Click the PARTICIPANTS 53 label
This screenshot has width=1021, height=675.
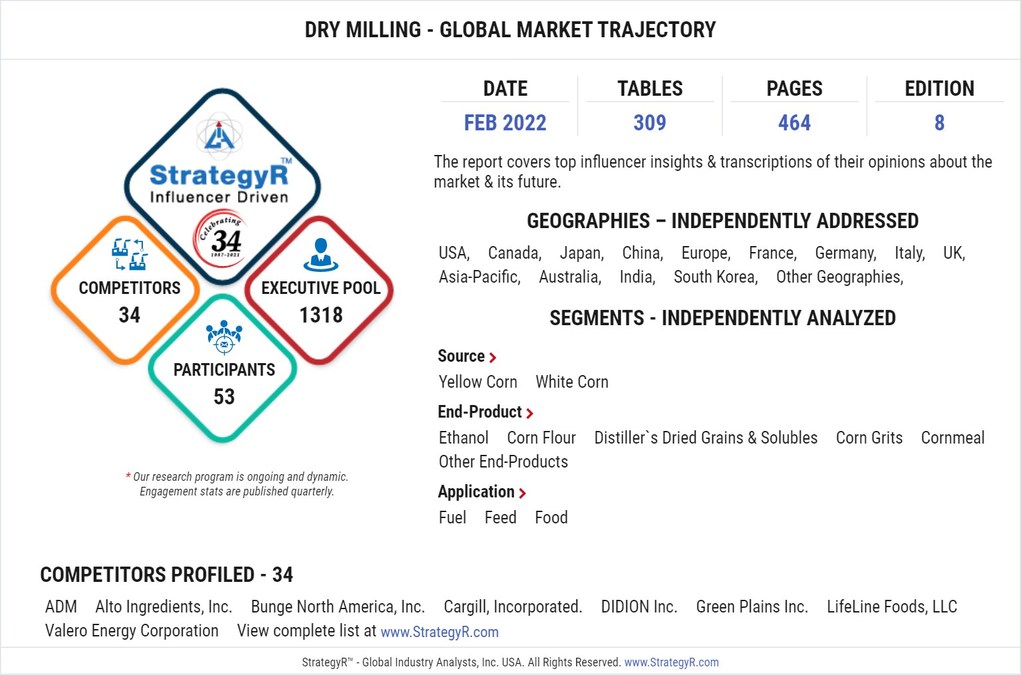coord(224,383)
